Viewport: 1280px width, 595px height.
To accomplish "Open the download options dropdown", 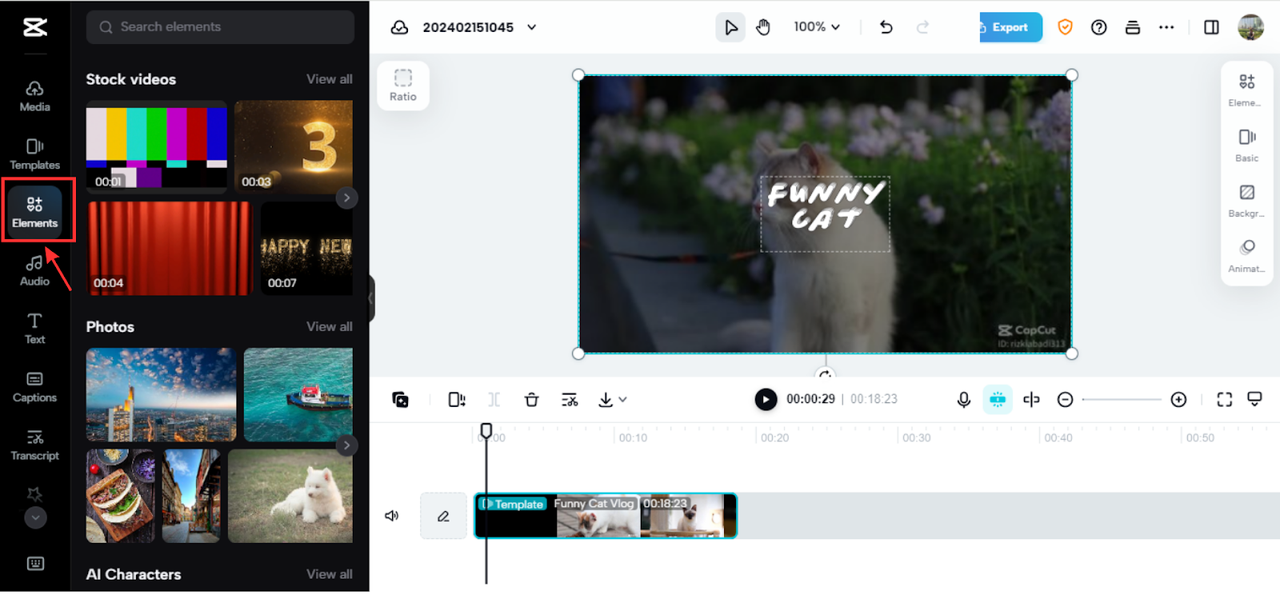I will click(x=613, y=399).
